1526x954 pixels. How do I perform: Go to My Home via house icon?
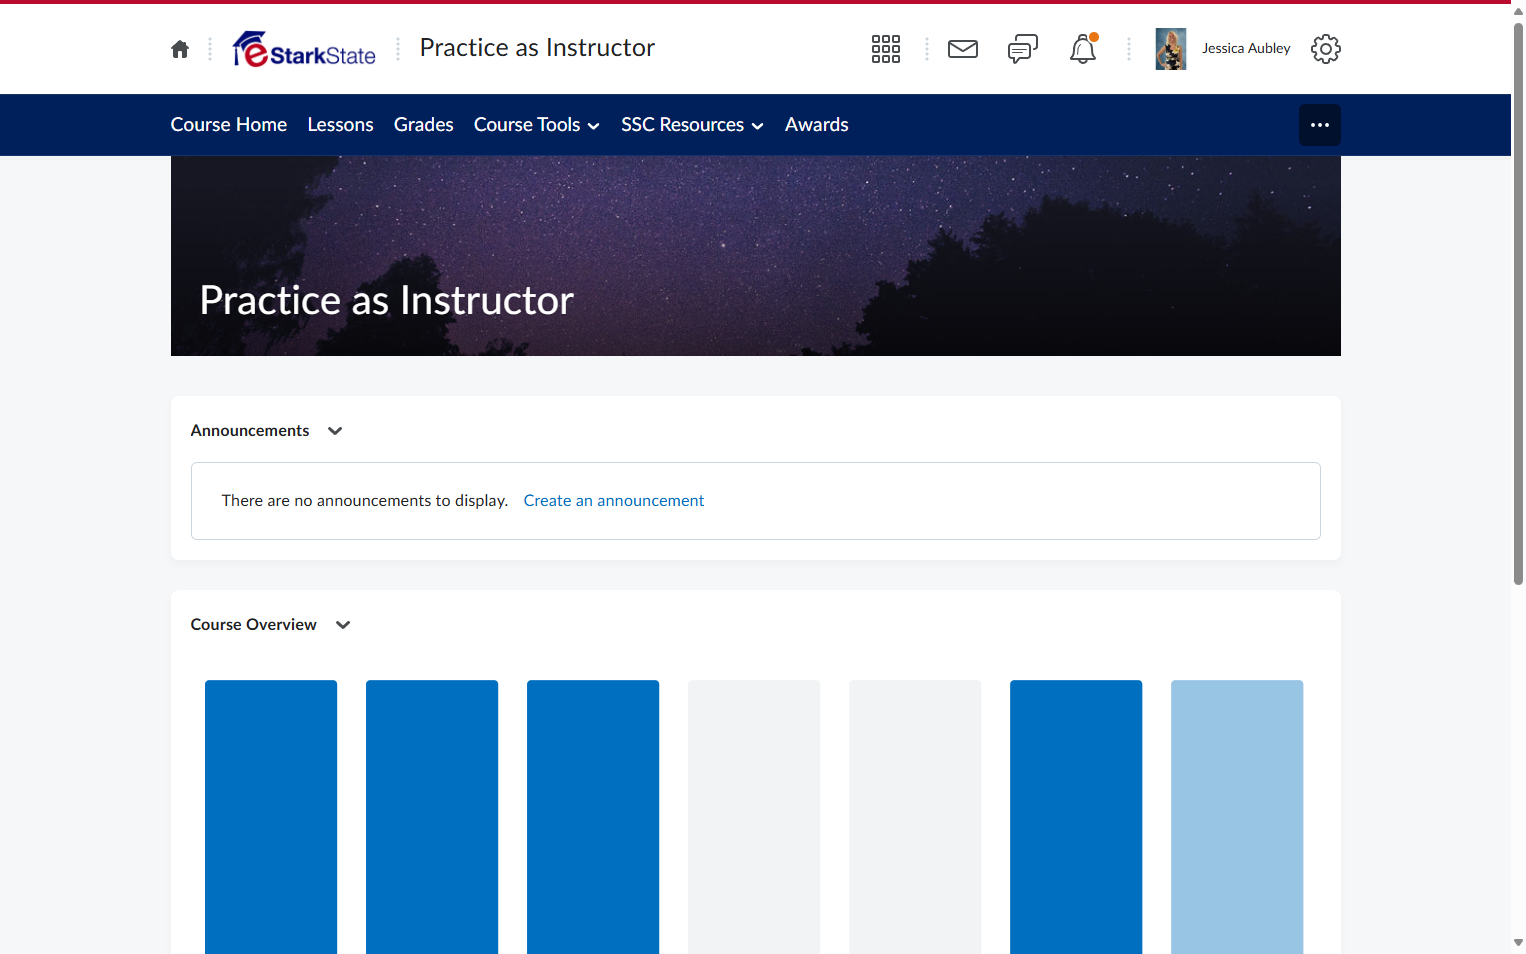pos(180,49)
